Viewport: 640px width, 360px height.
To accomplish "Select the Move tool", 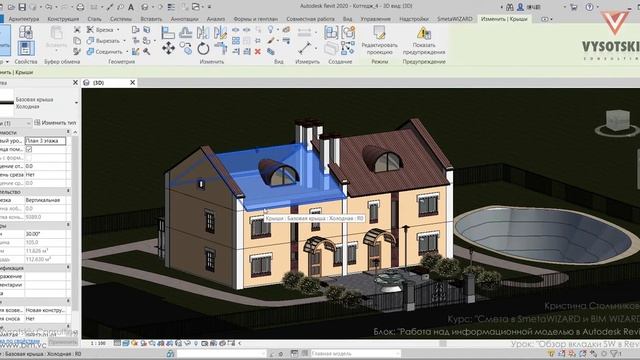I will pos(168,49).
